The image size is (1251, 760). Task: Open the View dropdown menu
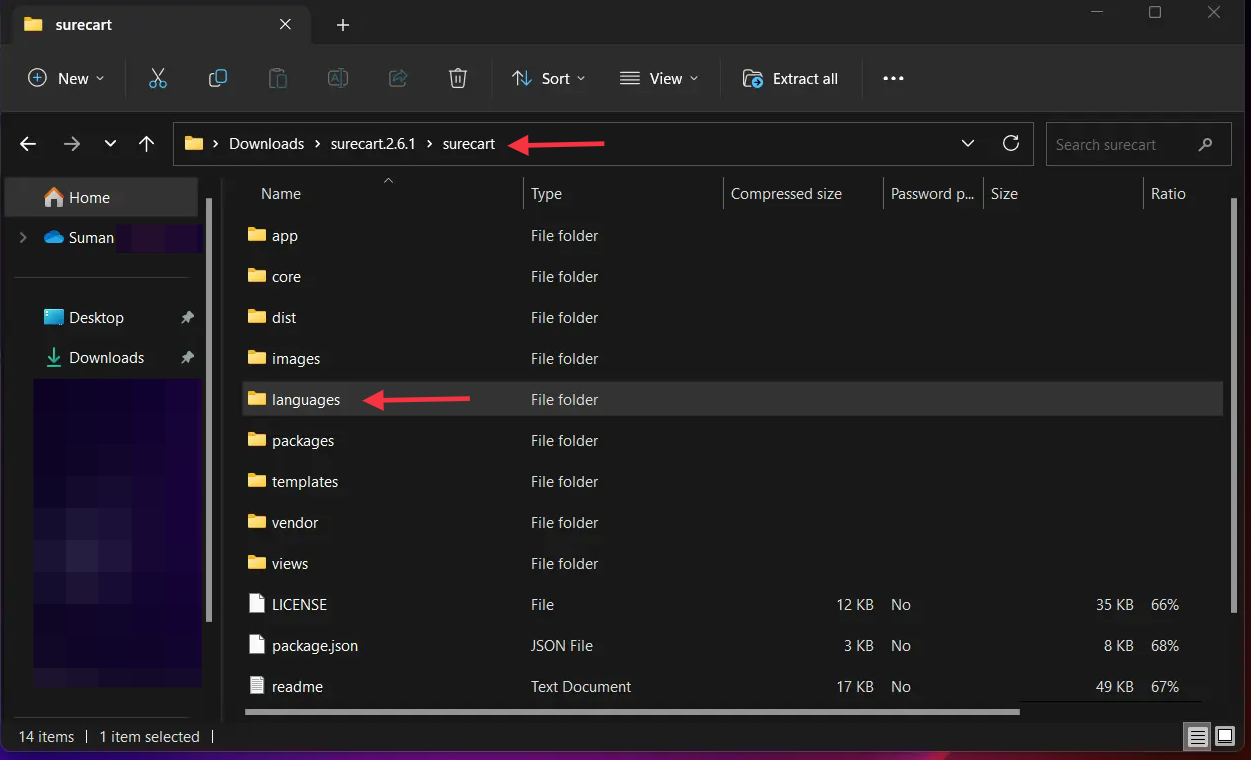pyautogui.click(x=659, y=78)
